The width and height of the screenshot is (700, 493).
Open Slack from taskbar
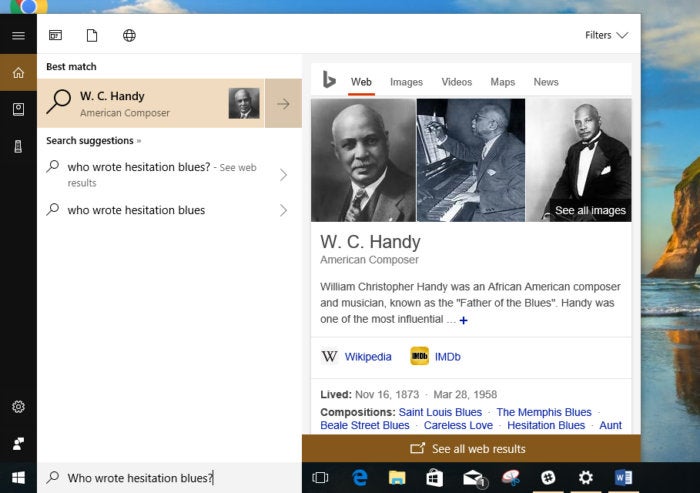pyautogui.click(x=548, y=478)
